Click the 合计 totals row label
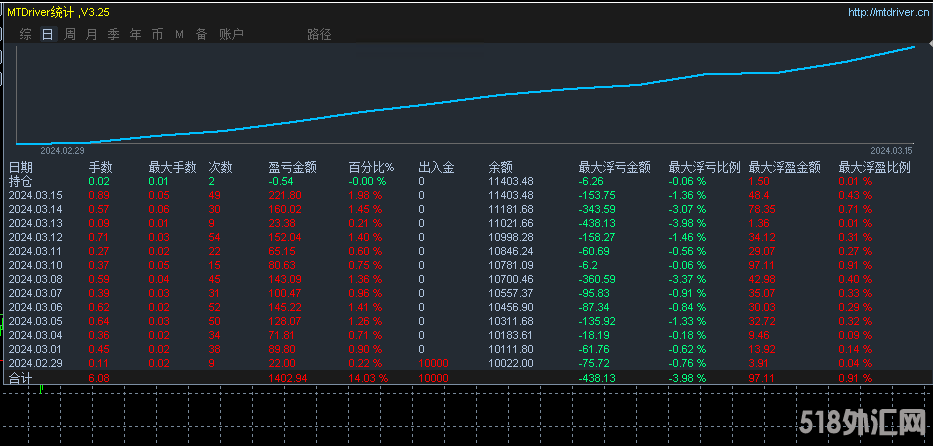 point(21,379)
